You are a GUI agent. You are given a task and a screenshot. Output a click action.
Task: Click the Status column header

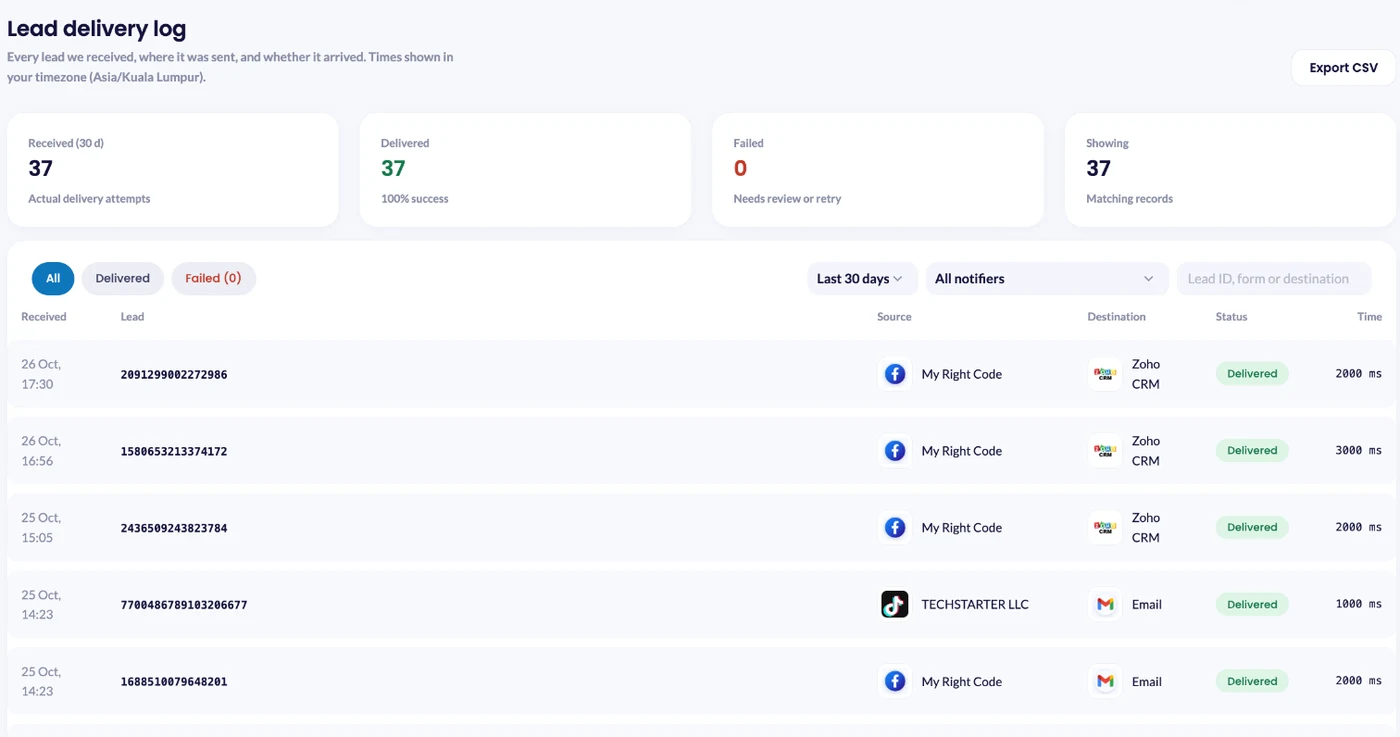(x=1231, y=317)
